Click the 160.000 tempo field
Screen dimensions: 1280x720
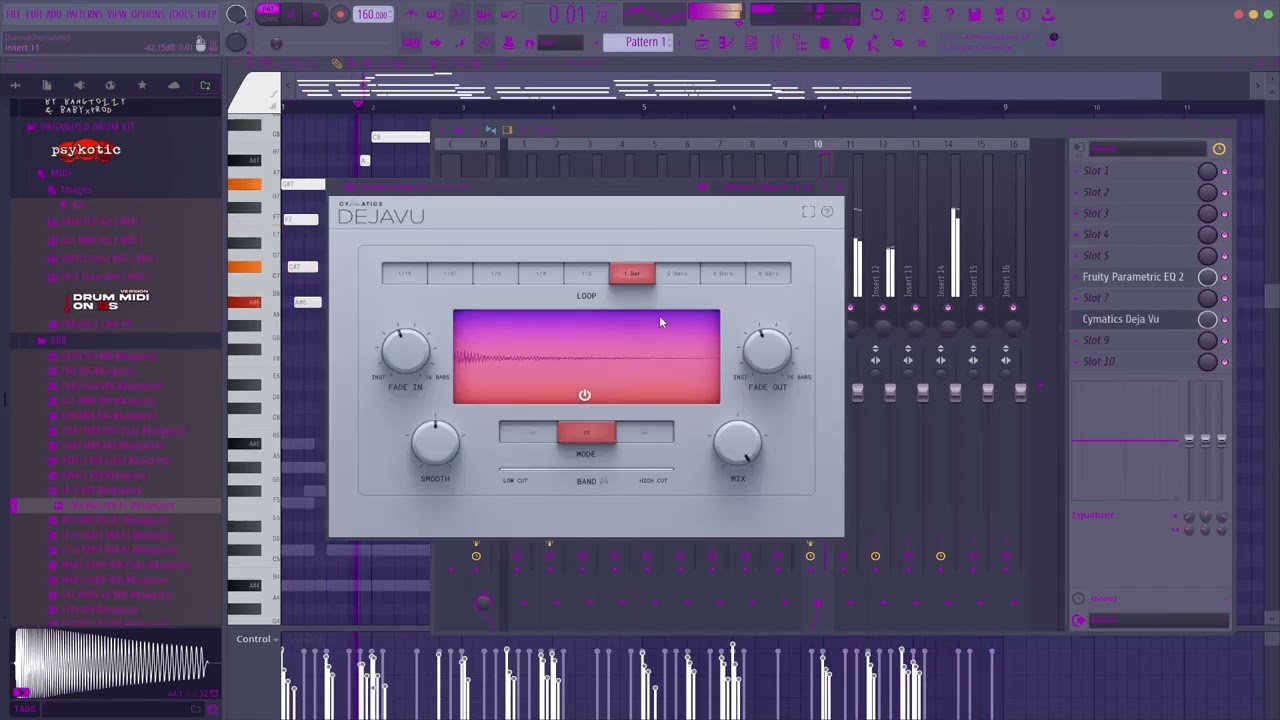click(x=372, y=15)
